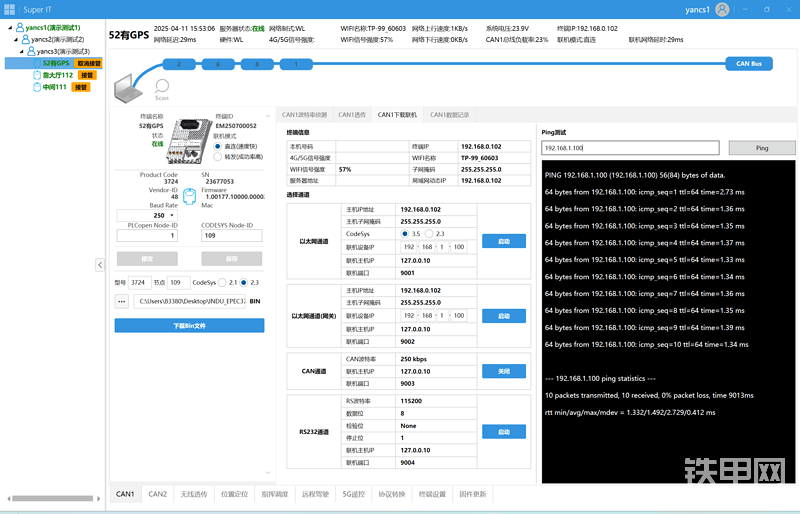Collapse the yancs1 tree node
The height and width of the screenshot is (514, 800).
pos(10,27)
